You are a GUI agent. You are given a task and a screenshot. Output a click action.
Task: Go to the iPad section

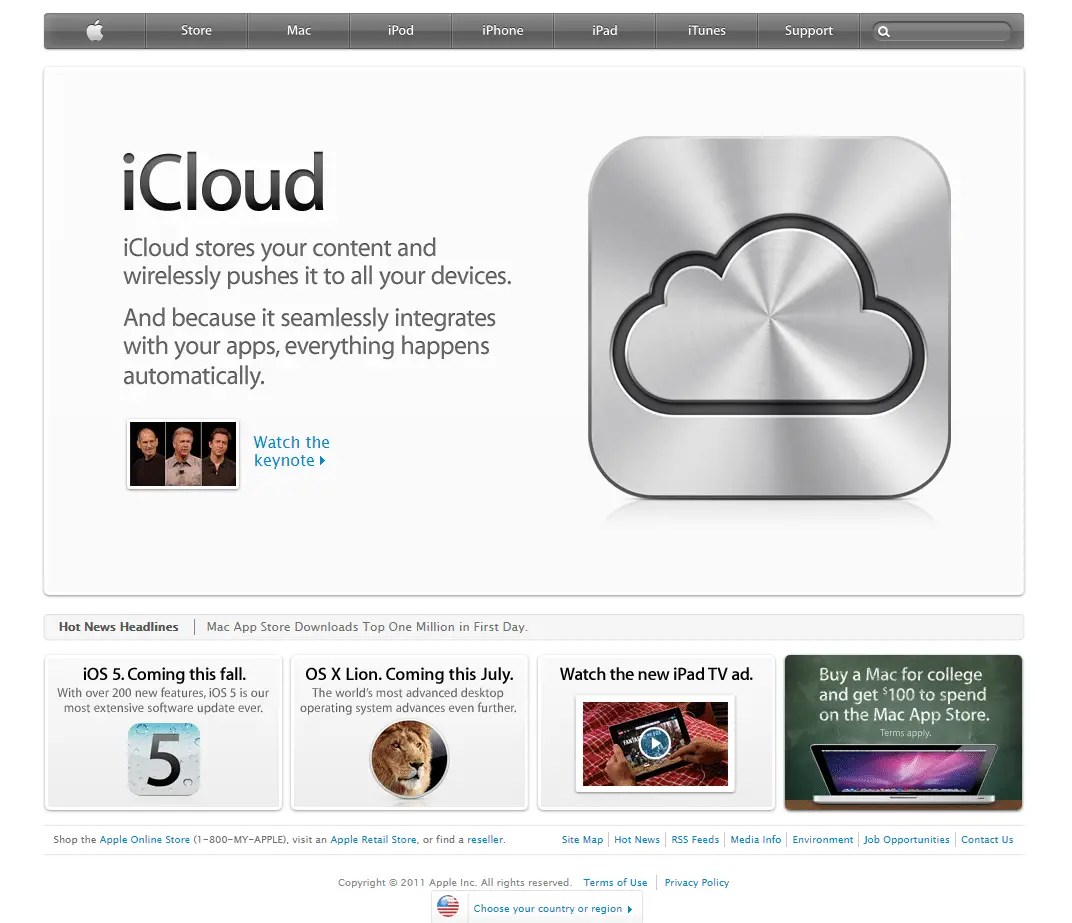click(604, 31)
